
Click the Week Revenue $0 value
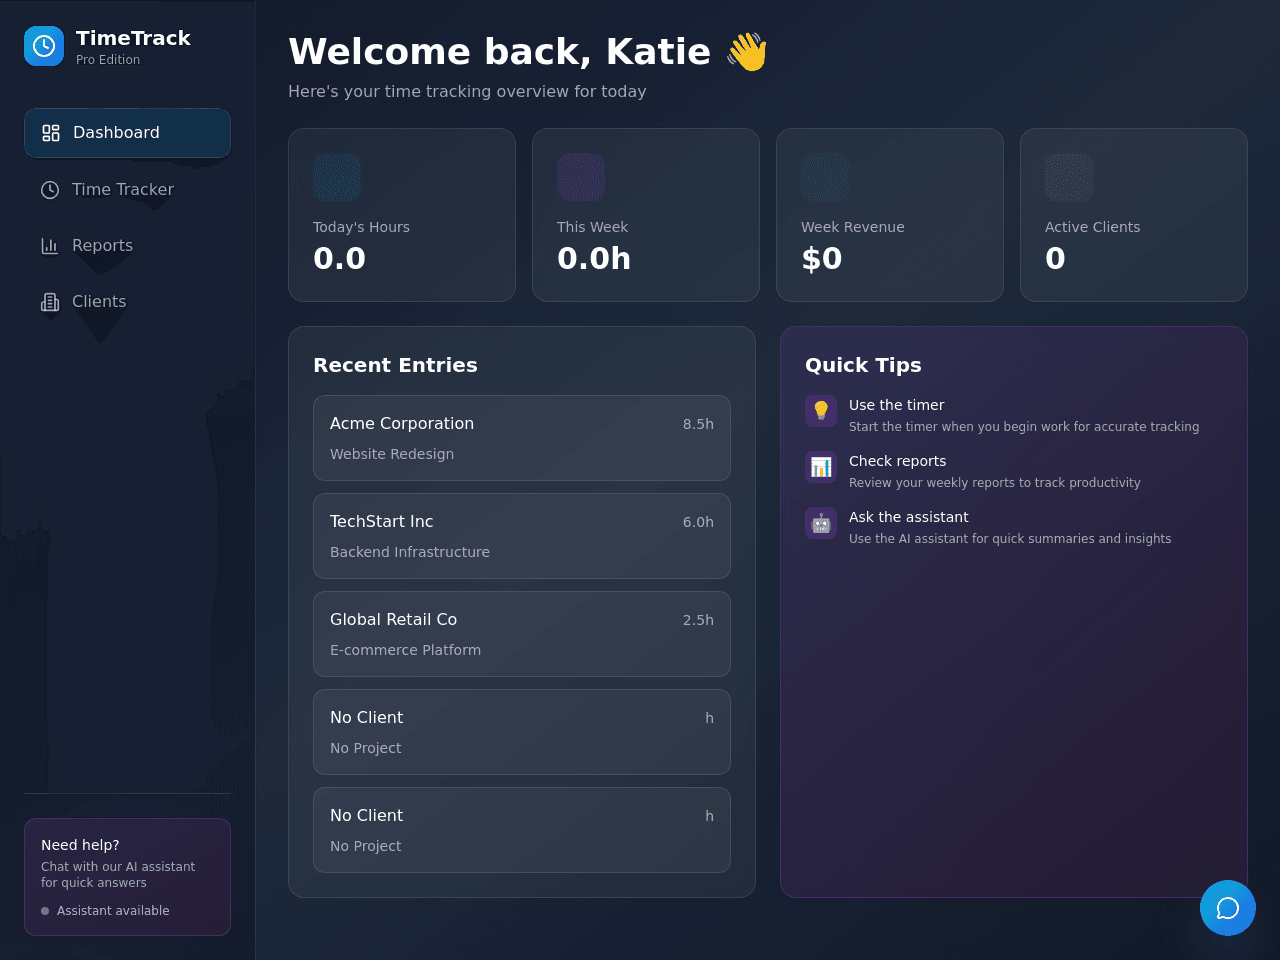821,259
